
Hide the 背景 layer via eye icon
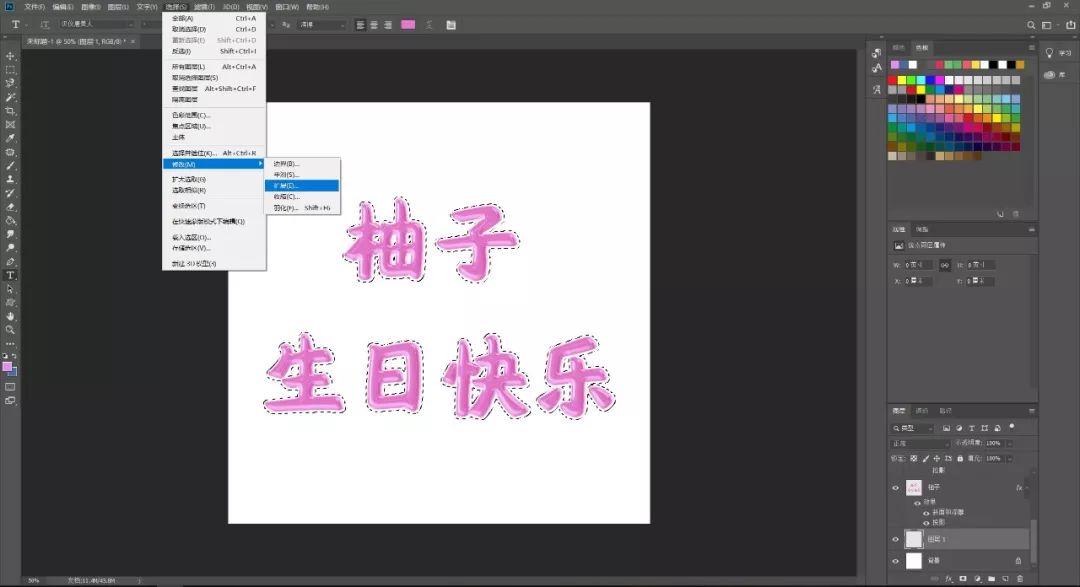tap(896, 561)
